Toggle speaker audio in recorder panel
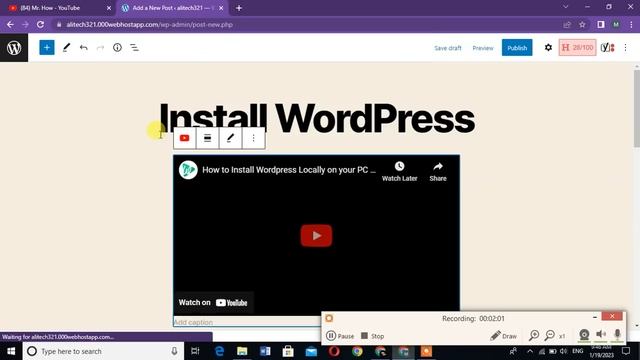Image resolution: width=640 pixels, height=360 pixels. coord(601,335)
